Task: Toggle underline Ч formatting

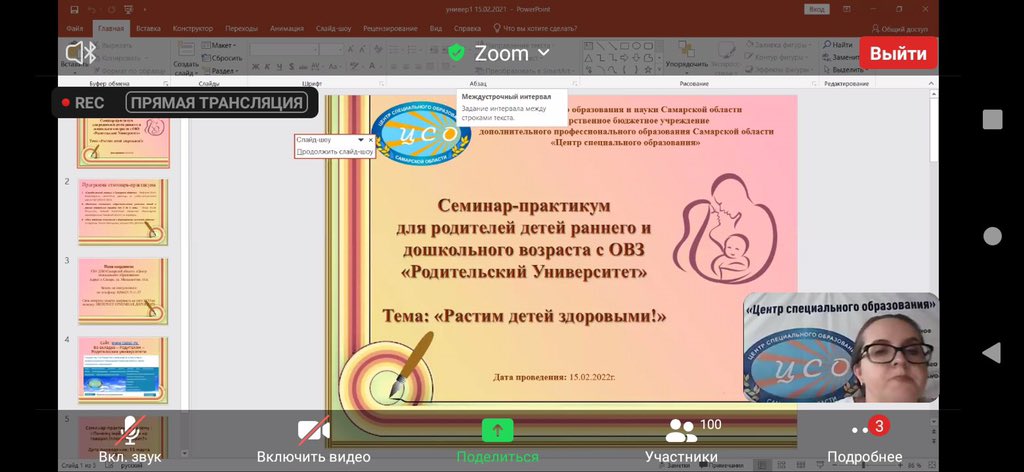Action: coord(280,67)
